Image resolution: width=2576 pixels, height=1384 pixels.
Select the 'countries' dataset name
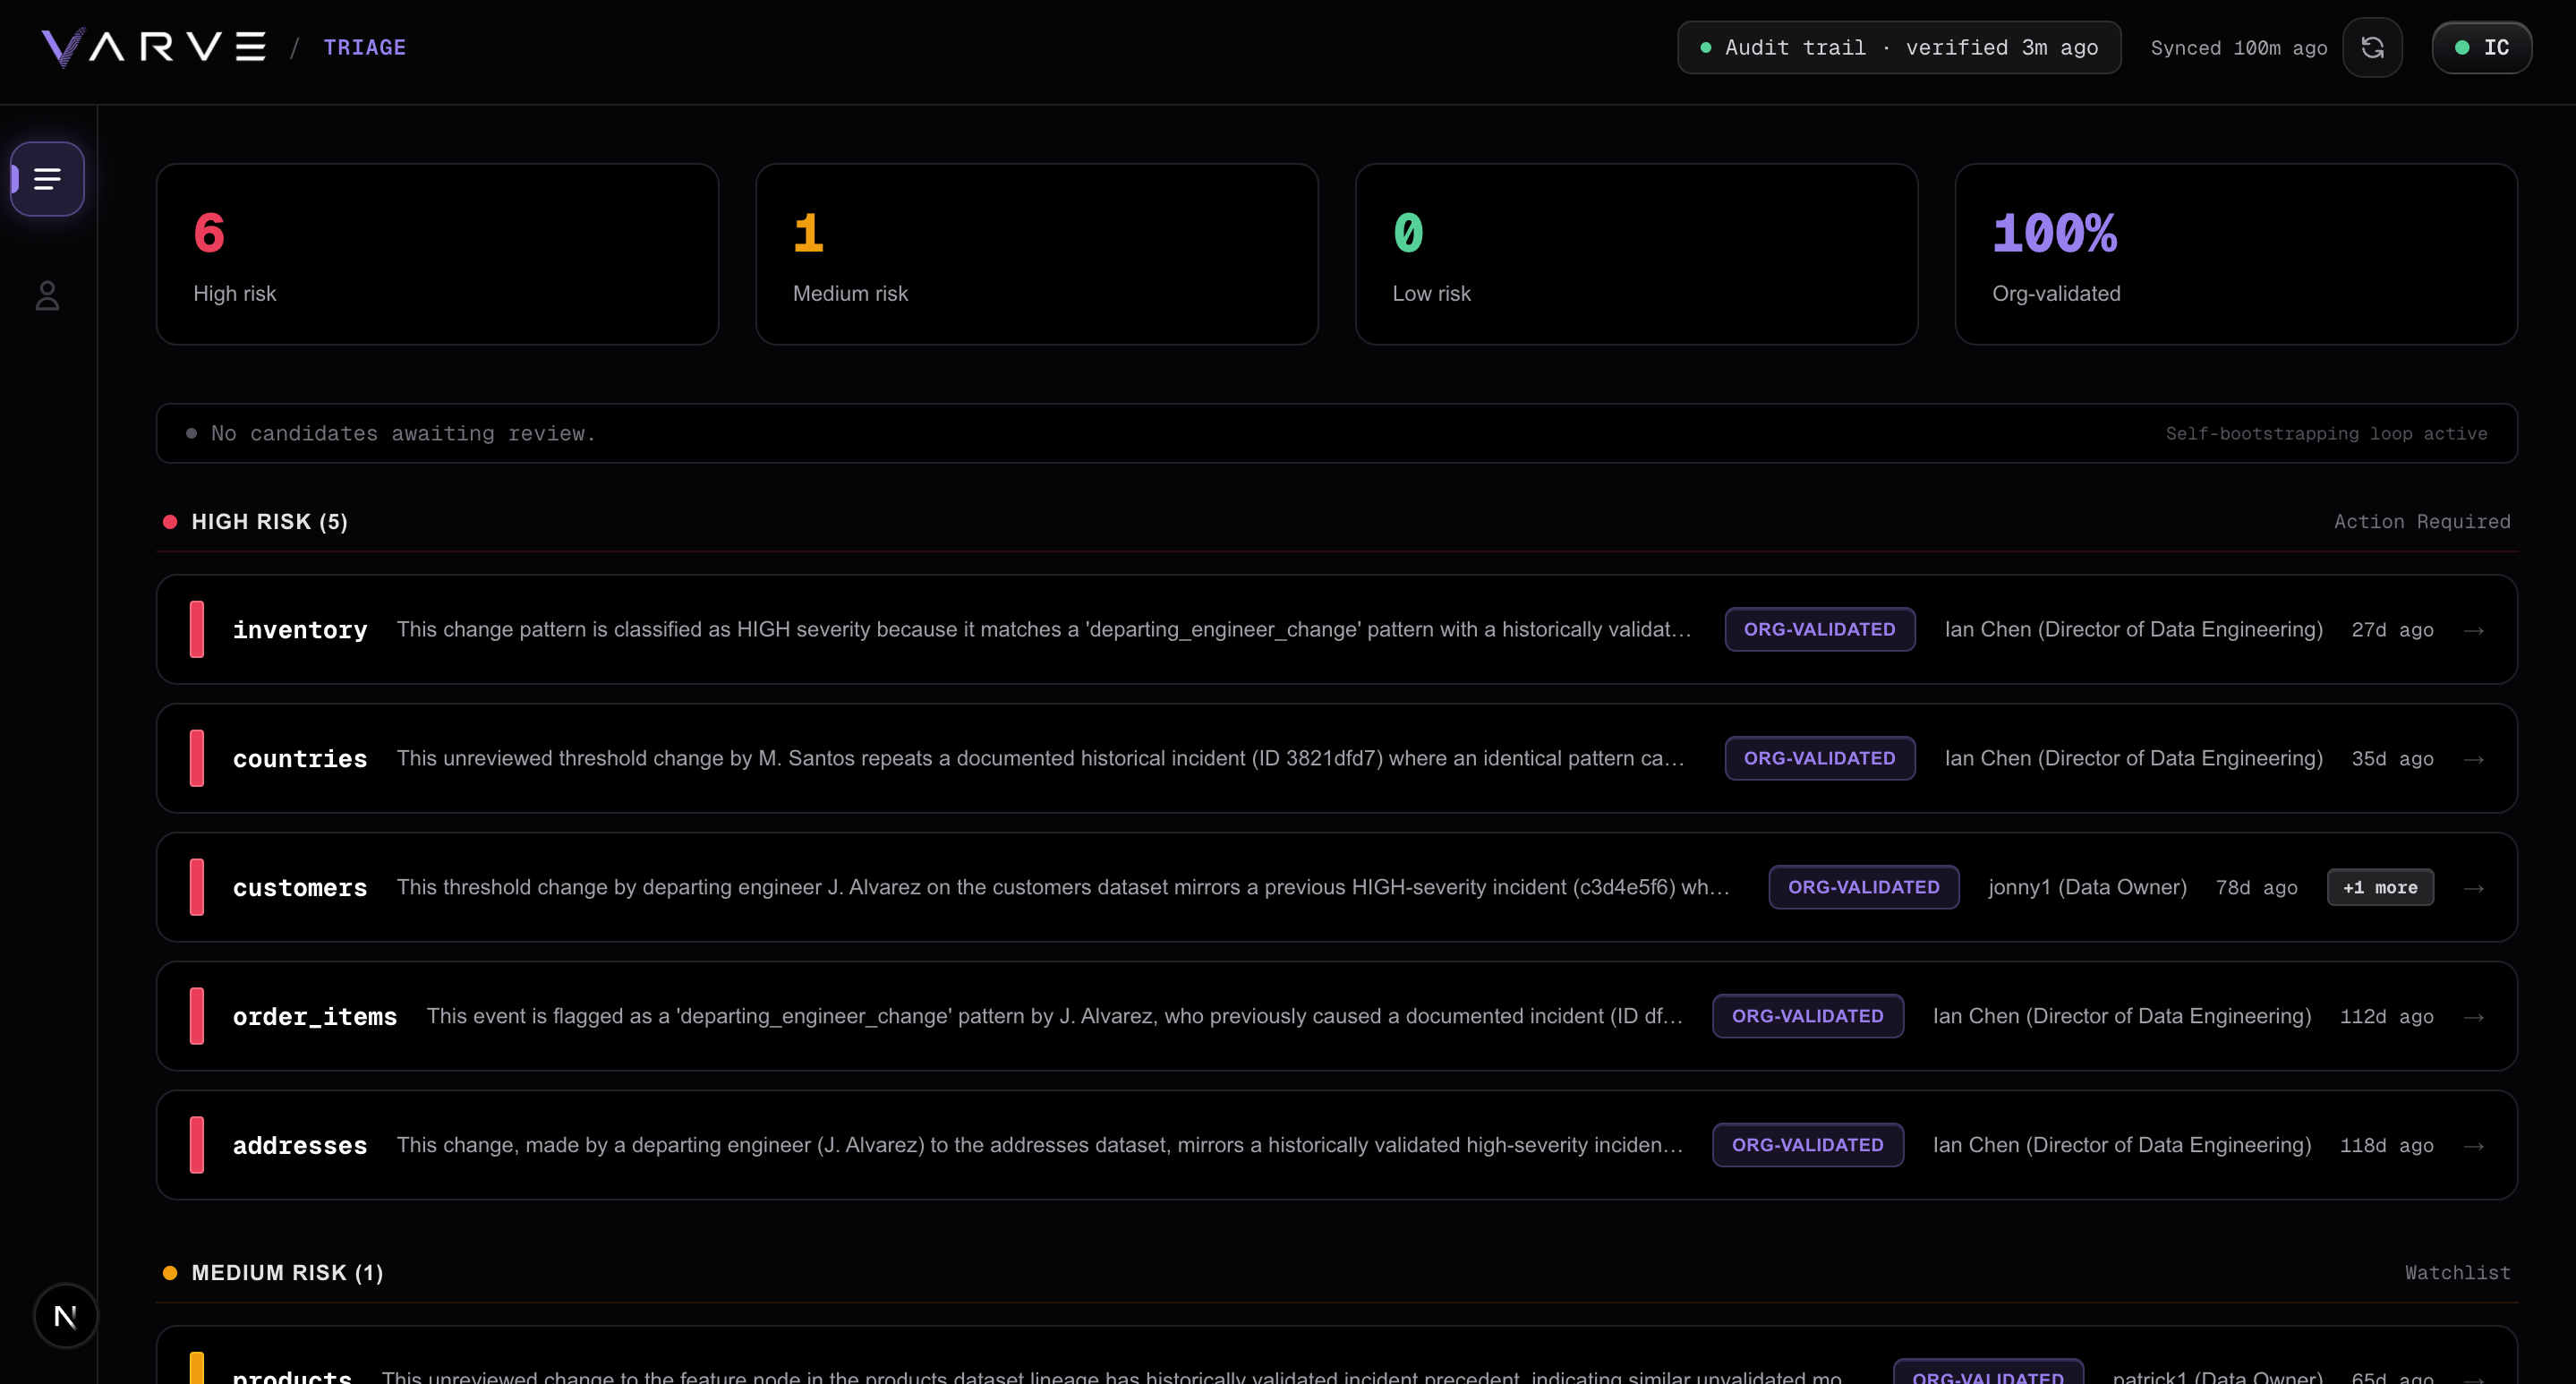pos(300,759)
